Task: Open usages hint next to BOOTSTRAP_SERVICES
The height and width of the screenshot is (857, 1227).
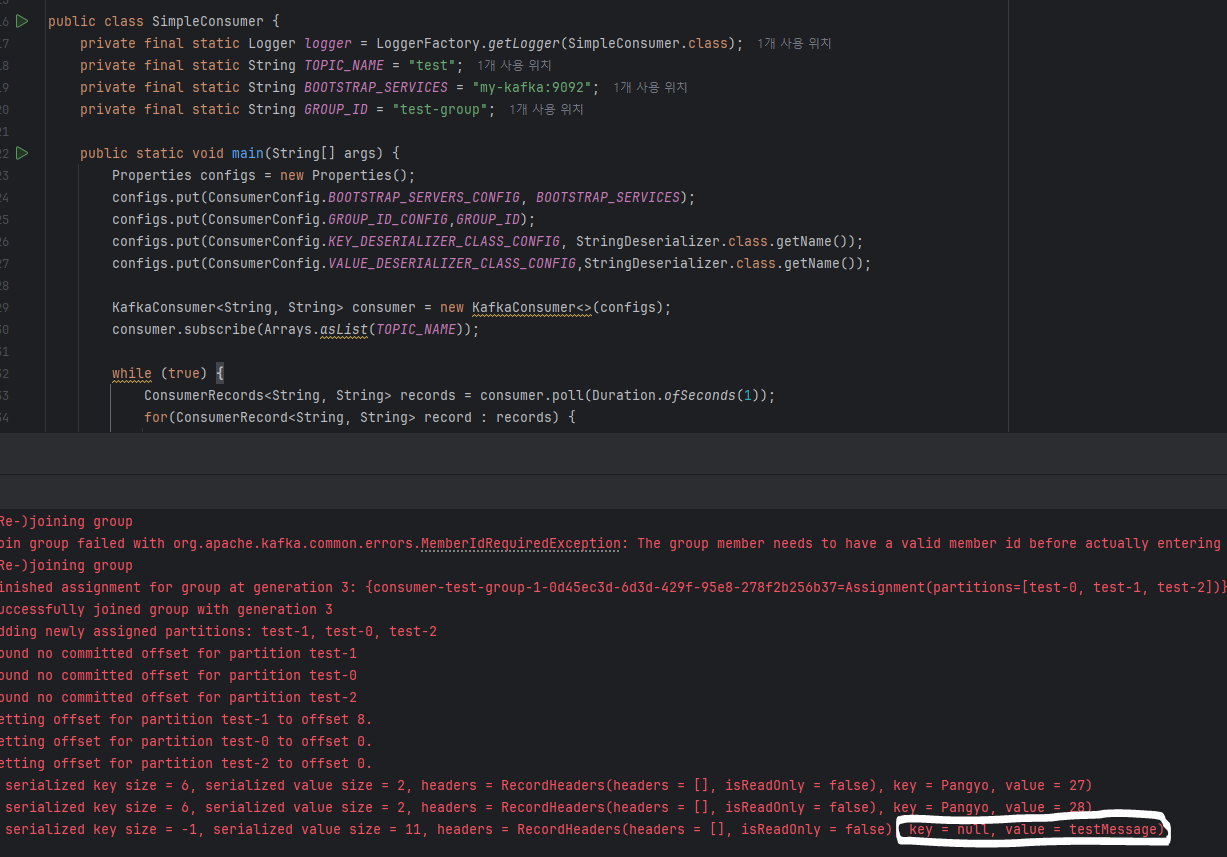Action: click(650, 88)
